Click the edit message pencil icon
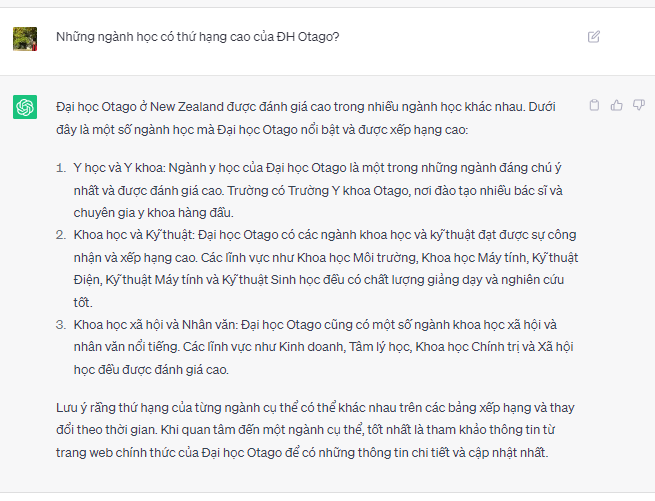 [594, 37]
